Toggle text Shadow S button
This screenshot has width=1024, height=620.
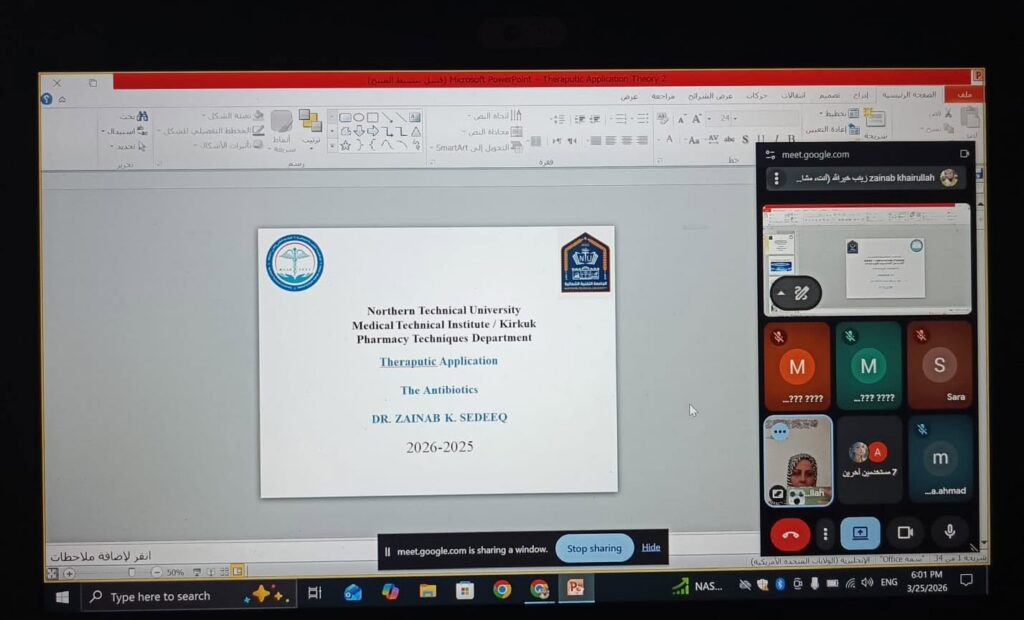[x=745, y=139]
